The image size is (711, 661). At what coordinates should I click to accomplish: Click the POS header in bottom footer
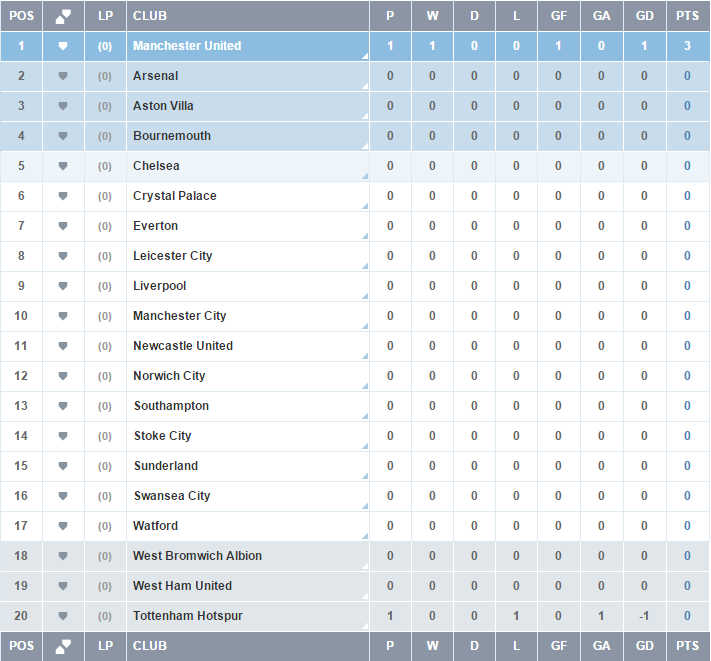pos(21,646)
